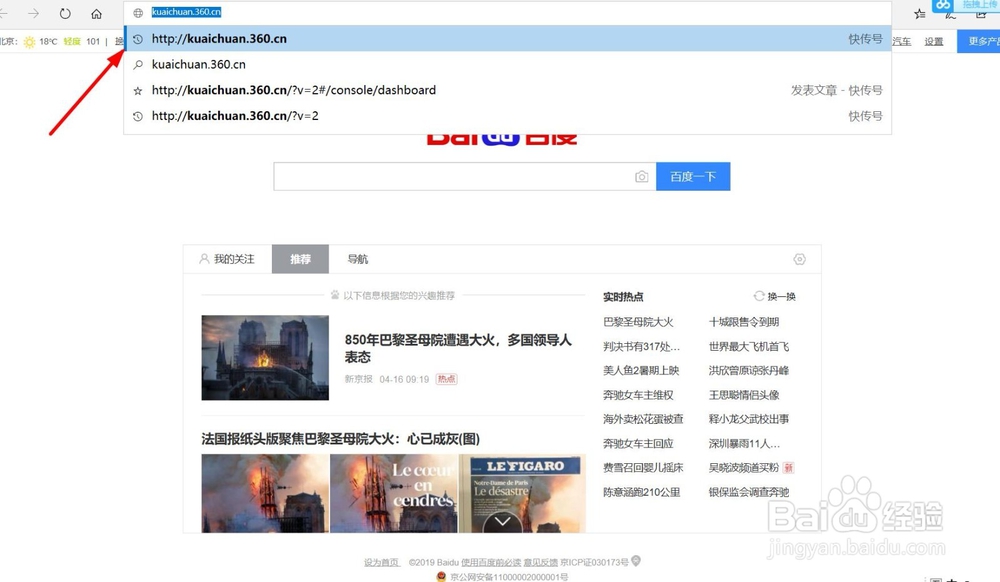Viewport: 1000px width, 582px height.
Task: Click the forward navigation arrow
Action: [34, 13]
